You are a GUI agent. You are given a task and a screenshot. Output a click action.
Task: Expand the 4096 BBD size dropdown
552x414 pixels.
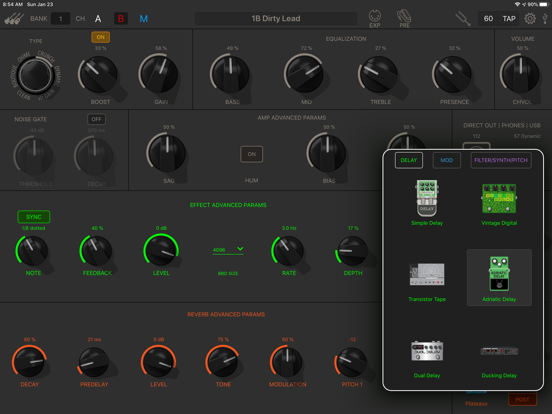point(228,249)
